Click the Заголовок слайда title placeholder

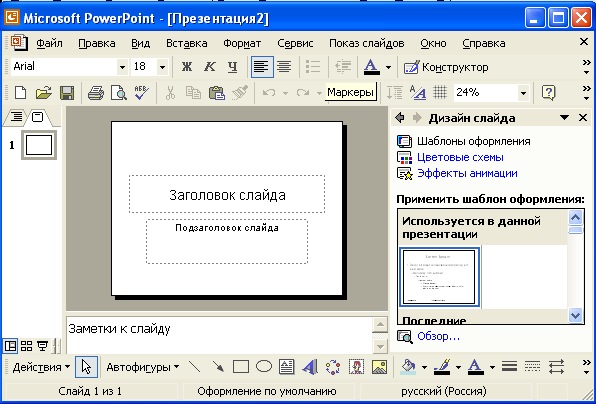click(227, 194)
